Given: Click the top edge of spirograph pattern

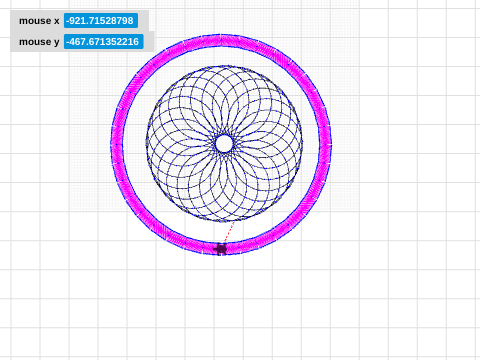Looking at the screenshot, I should (x=224, y=66).
